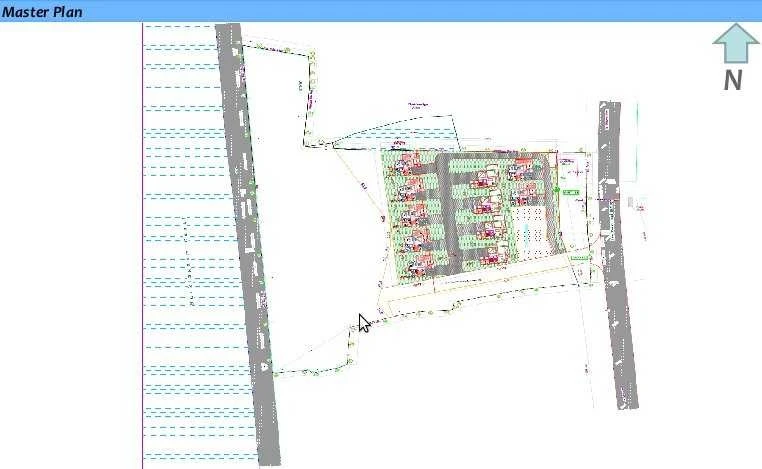Click the 'N' north direction label
The height and width of the screenshot is (469, 762).
733,81
